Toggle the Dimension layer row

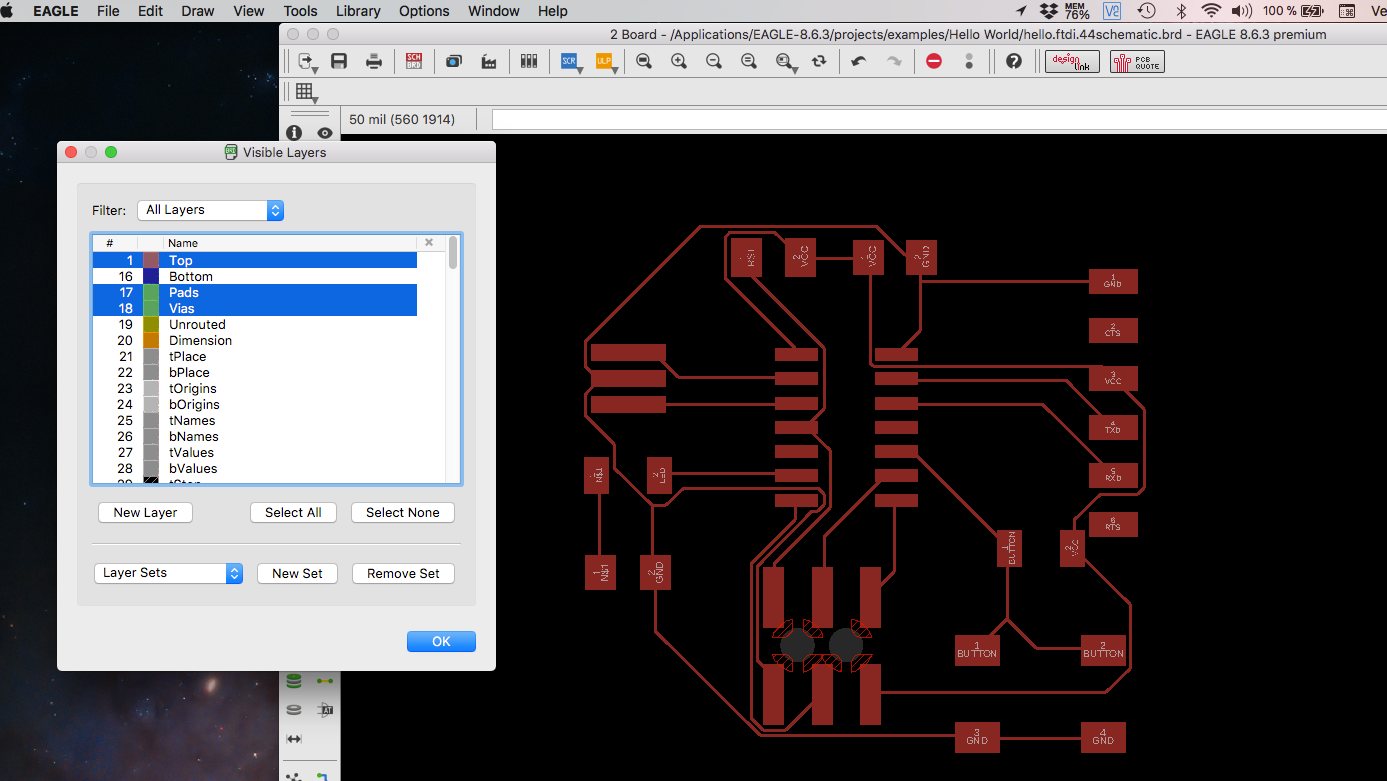(255, 340)
